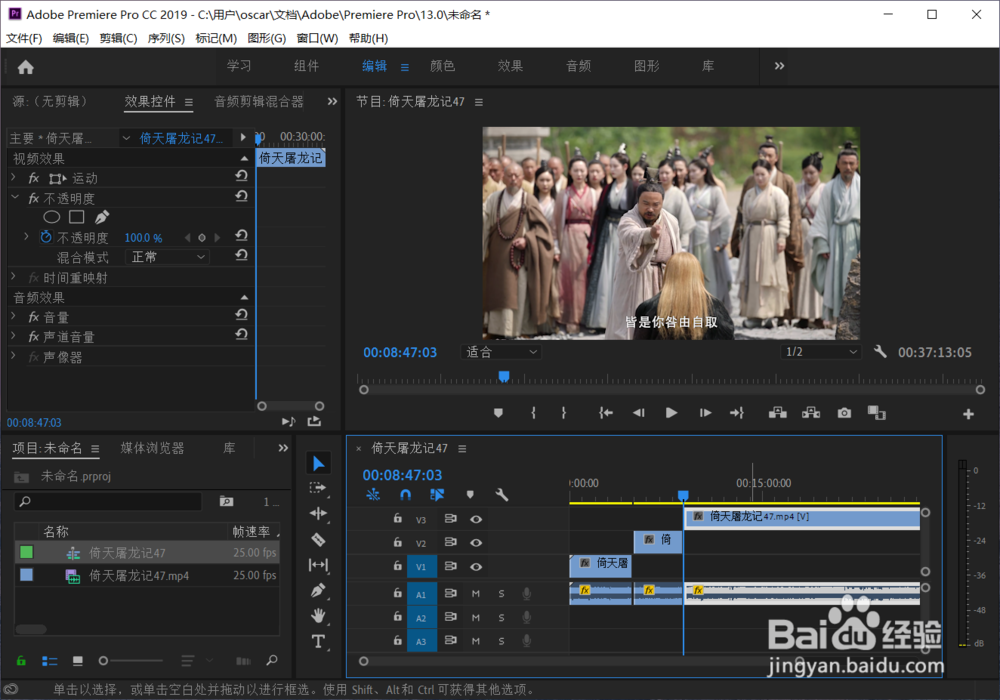Solo audio track A2
Screen dimensions: 1000x700
[501, 618]
